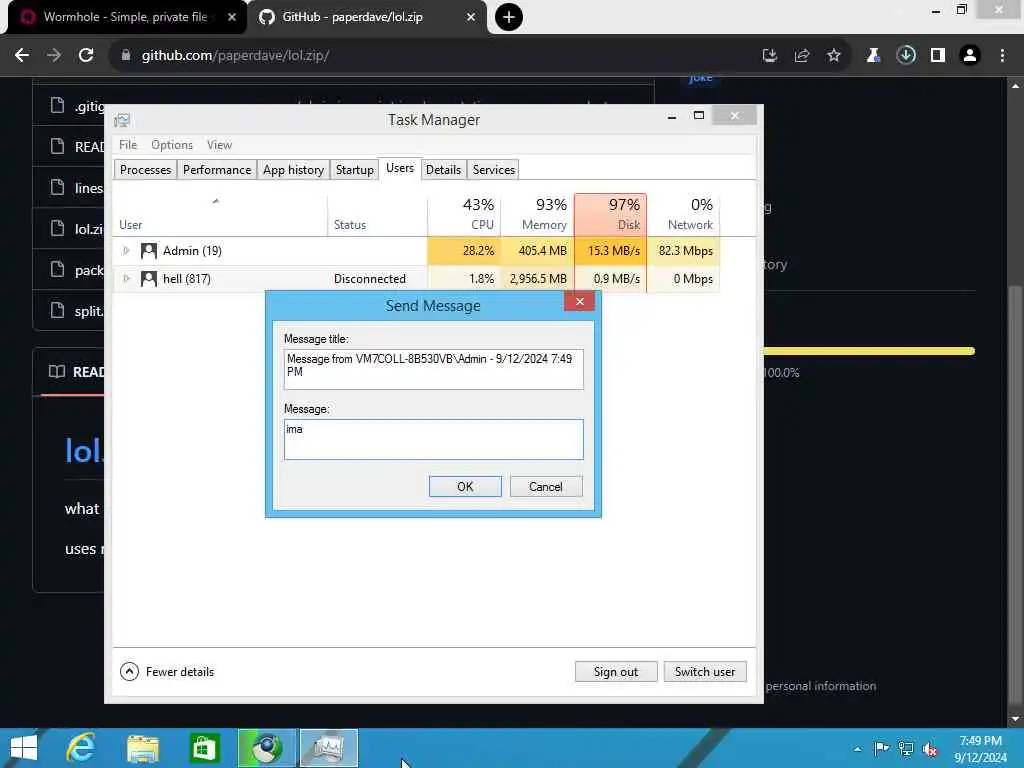The width and height of the screenshot is (1024, 768).
Task: Launch Internet Explorer from taskbar
Action: tap(81, 748)
